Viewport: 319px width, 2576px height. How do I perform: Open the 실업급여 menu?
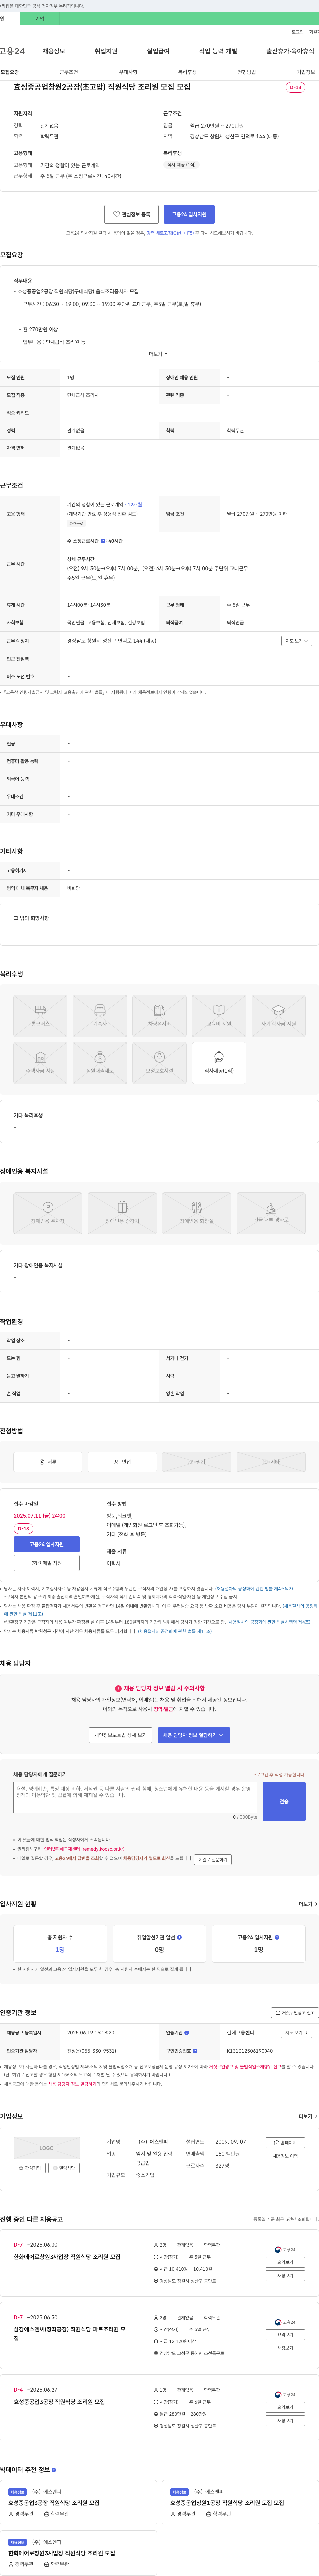pyautogui.click(x=158, y=51)
